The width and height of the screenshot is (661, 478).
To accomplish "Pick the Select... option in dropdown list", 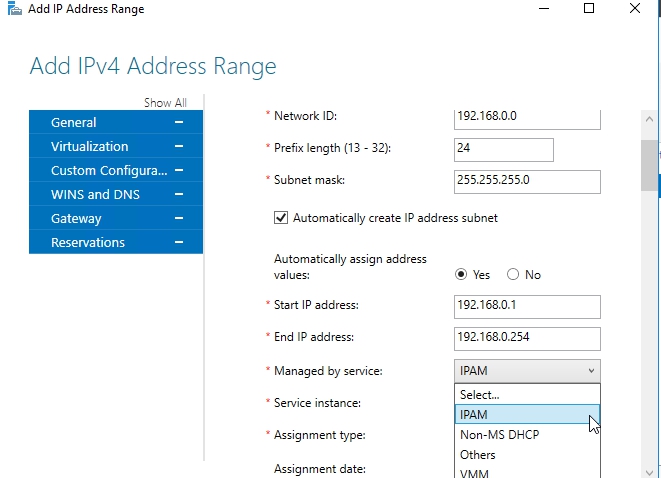I will (x=480, y=395).
